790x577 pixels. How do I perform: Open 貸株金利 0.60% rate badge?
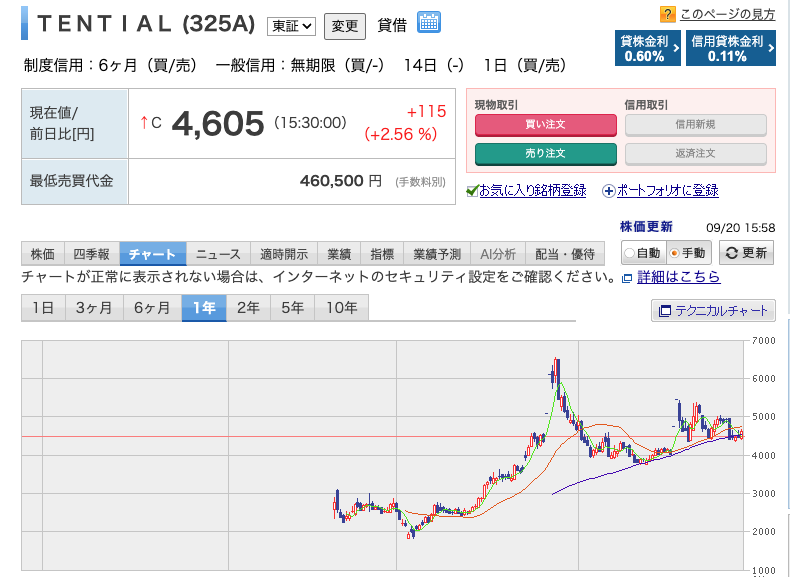pyautogui.click(x=648, y=48)
